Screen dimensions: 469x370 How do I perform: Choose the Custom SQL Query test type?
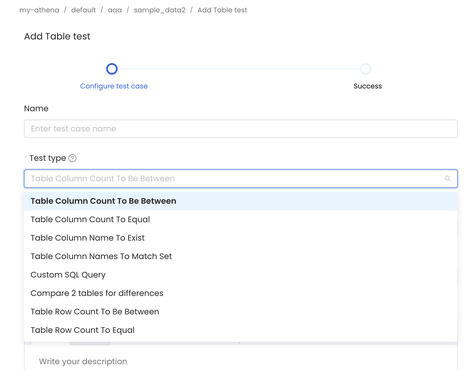tap(241, 275)
